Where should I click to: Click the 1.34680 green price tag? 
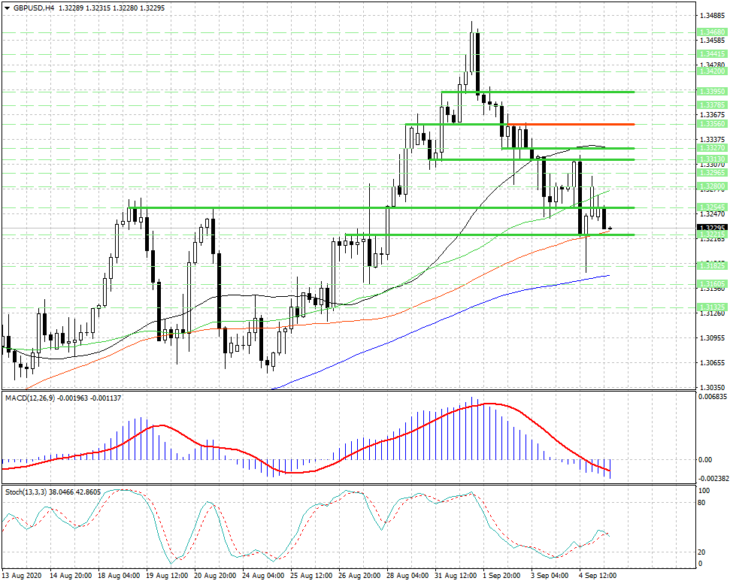click(x=712, y=32)
